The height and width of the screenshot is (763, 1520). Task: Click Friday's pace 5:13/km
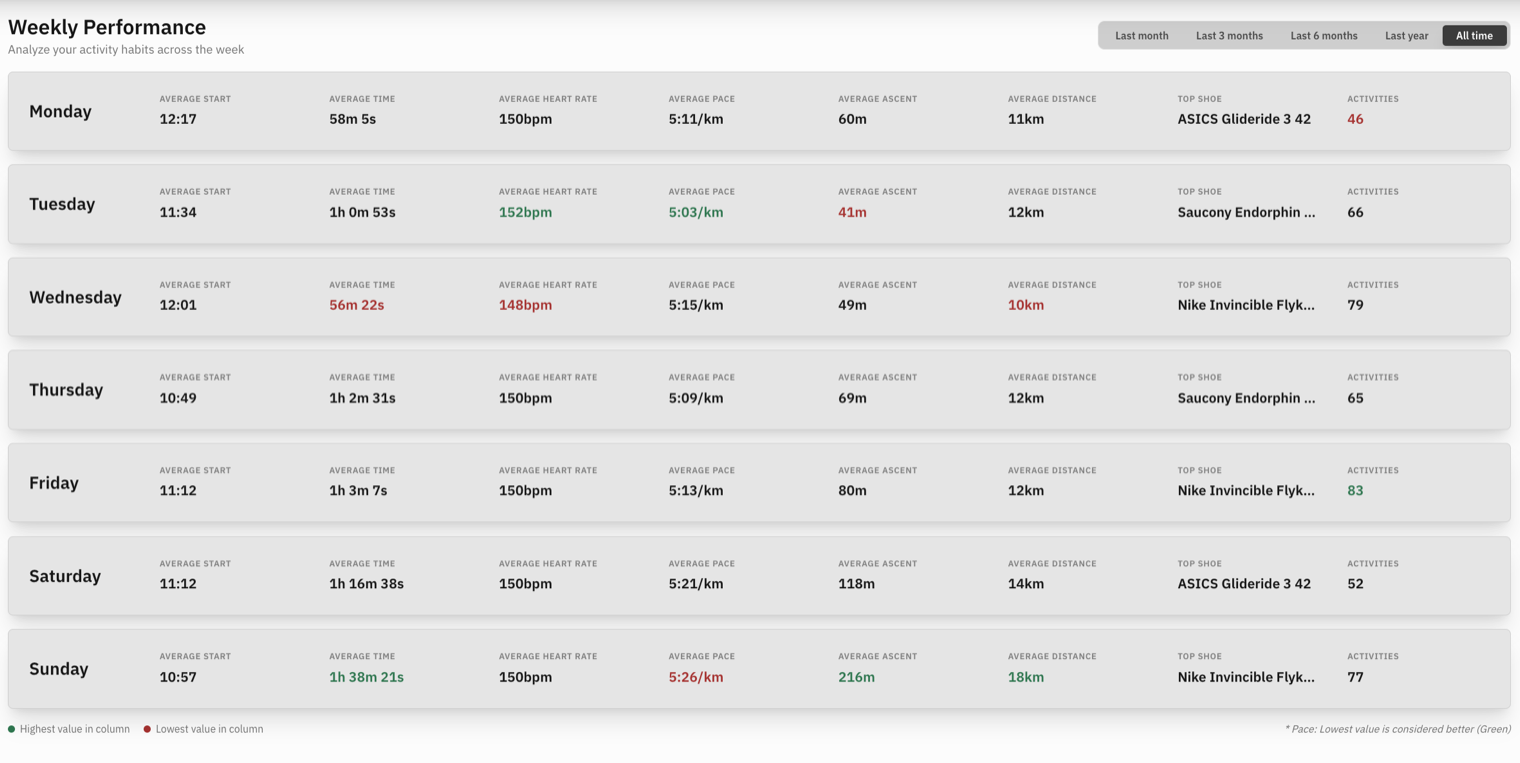click(x=696, y=491)
